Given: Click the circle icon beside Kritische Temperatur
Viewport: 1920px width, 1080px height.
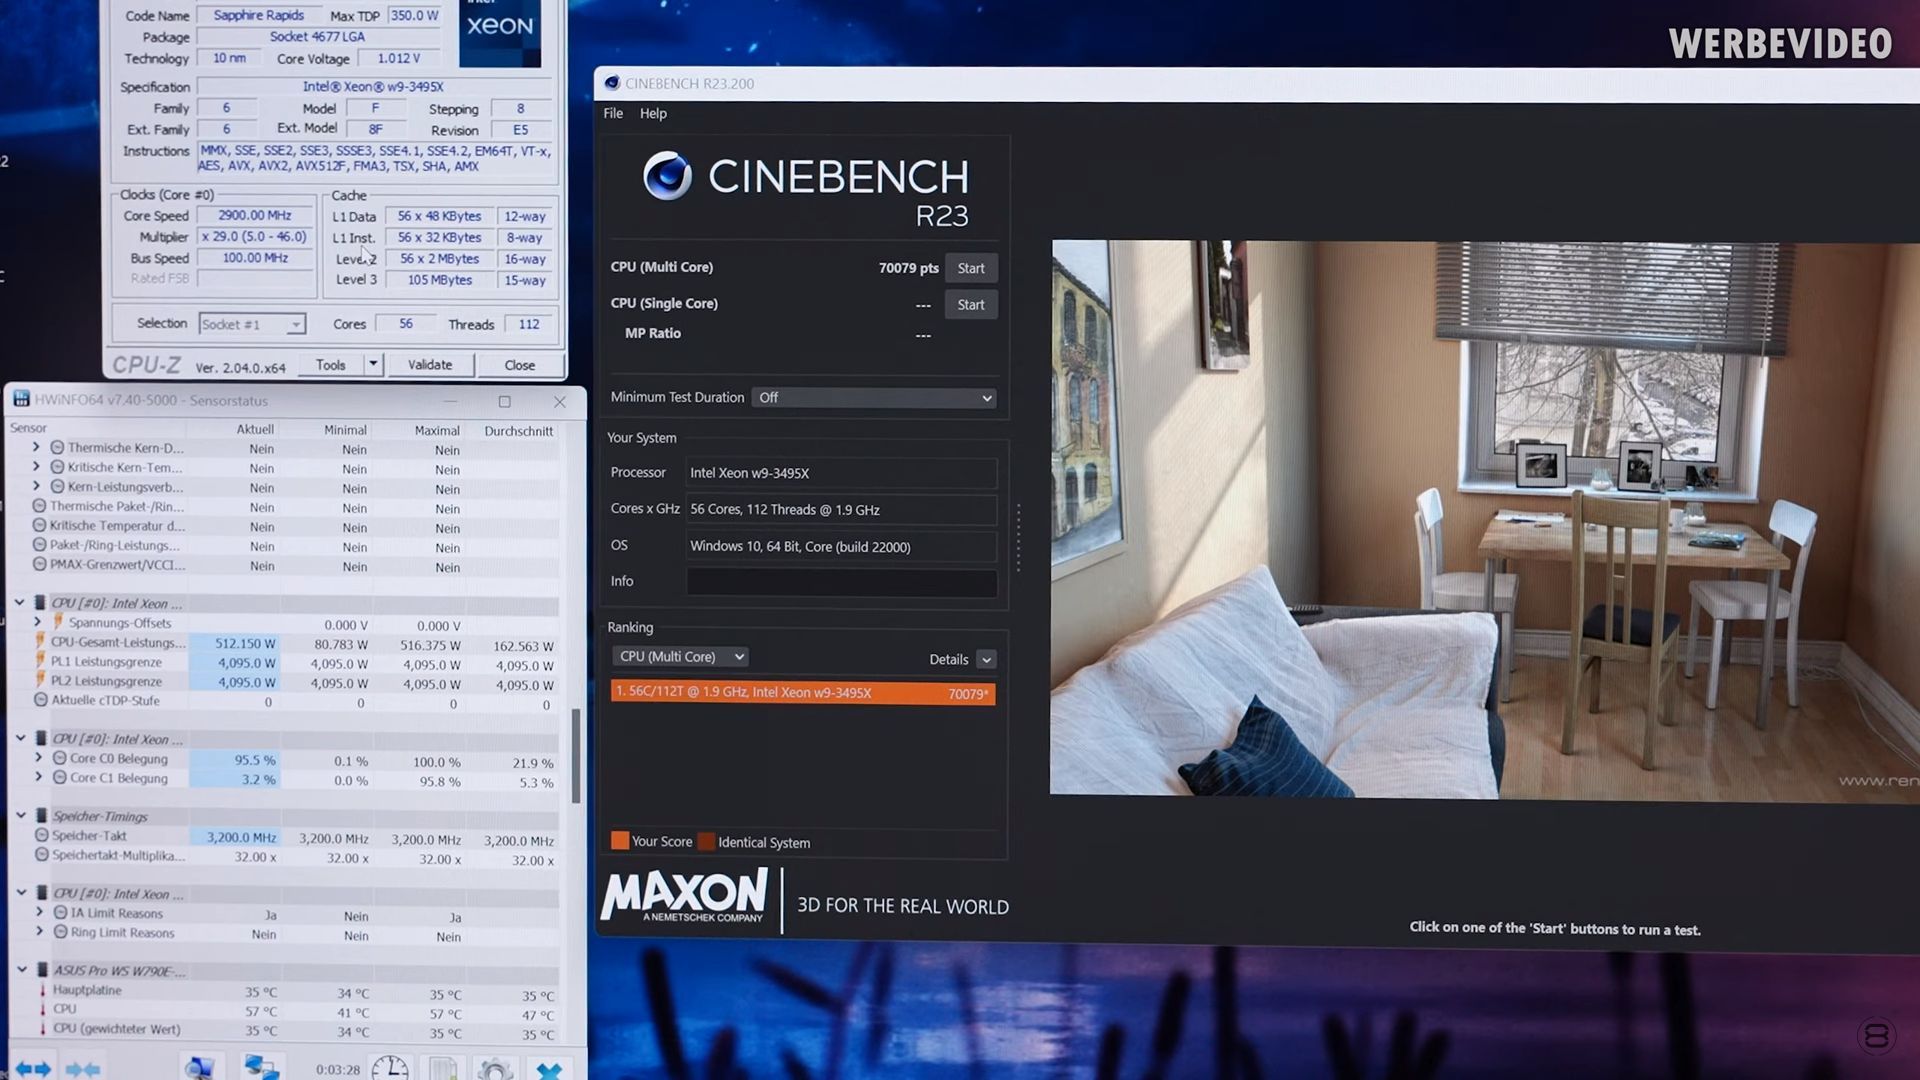Looking at the screenshot, I should [39, 525].
